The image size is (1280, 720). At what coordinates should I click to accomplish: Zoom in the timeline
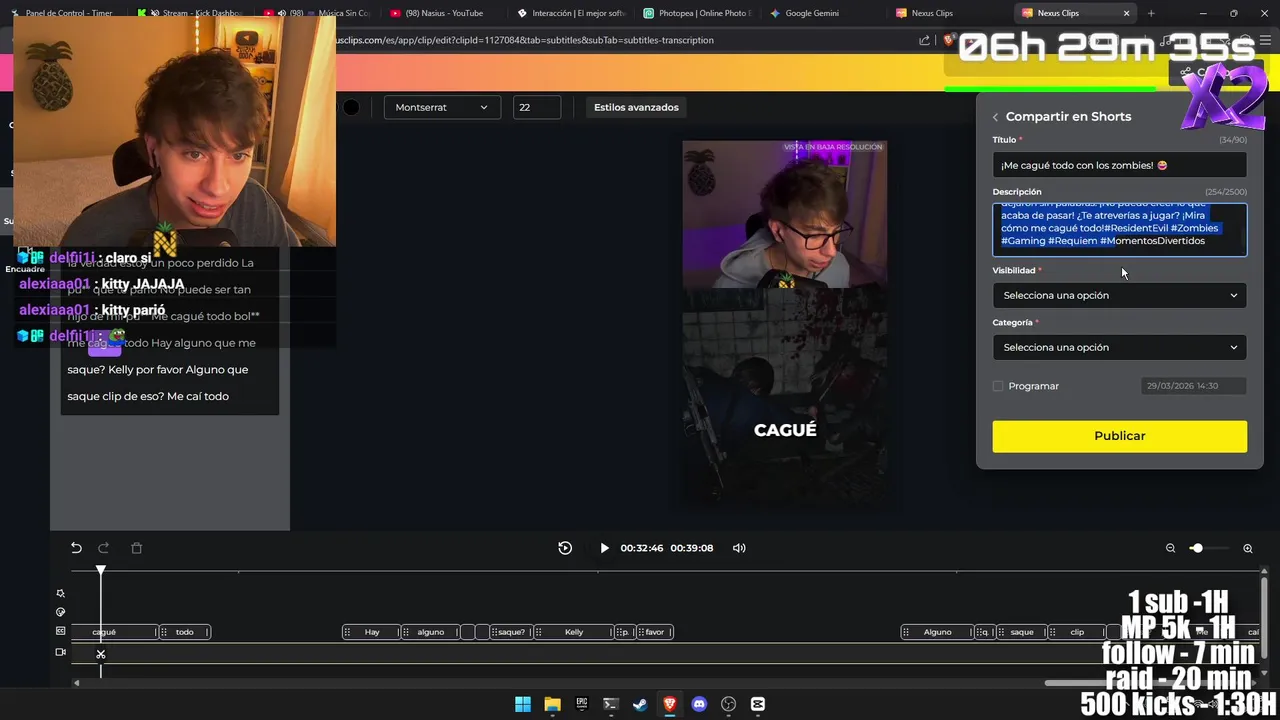click(x=1248, y=548)
